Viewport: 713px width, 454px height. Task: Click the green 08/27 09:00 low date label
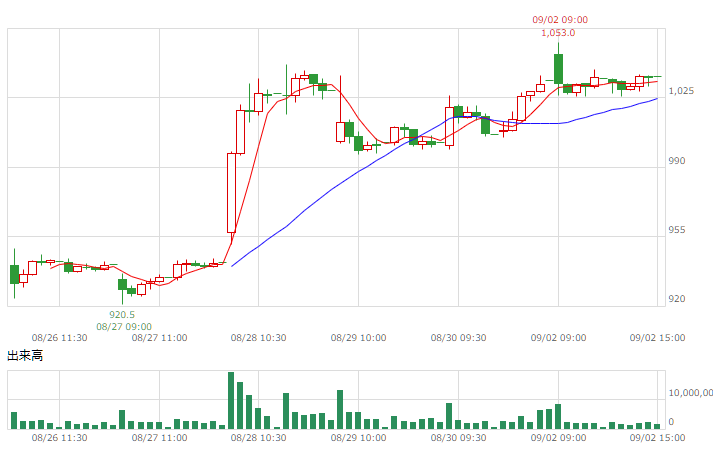(124, 327)
